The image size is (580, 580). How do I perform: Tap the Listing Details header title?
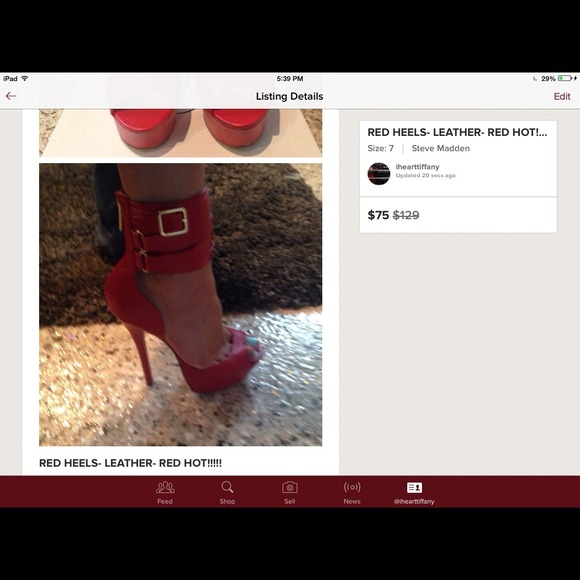tap(290, 96)
